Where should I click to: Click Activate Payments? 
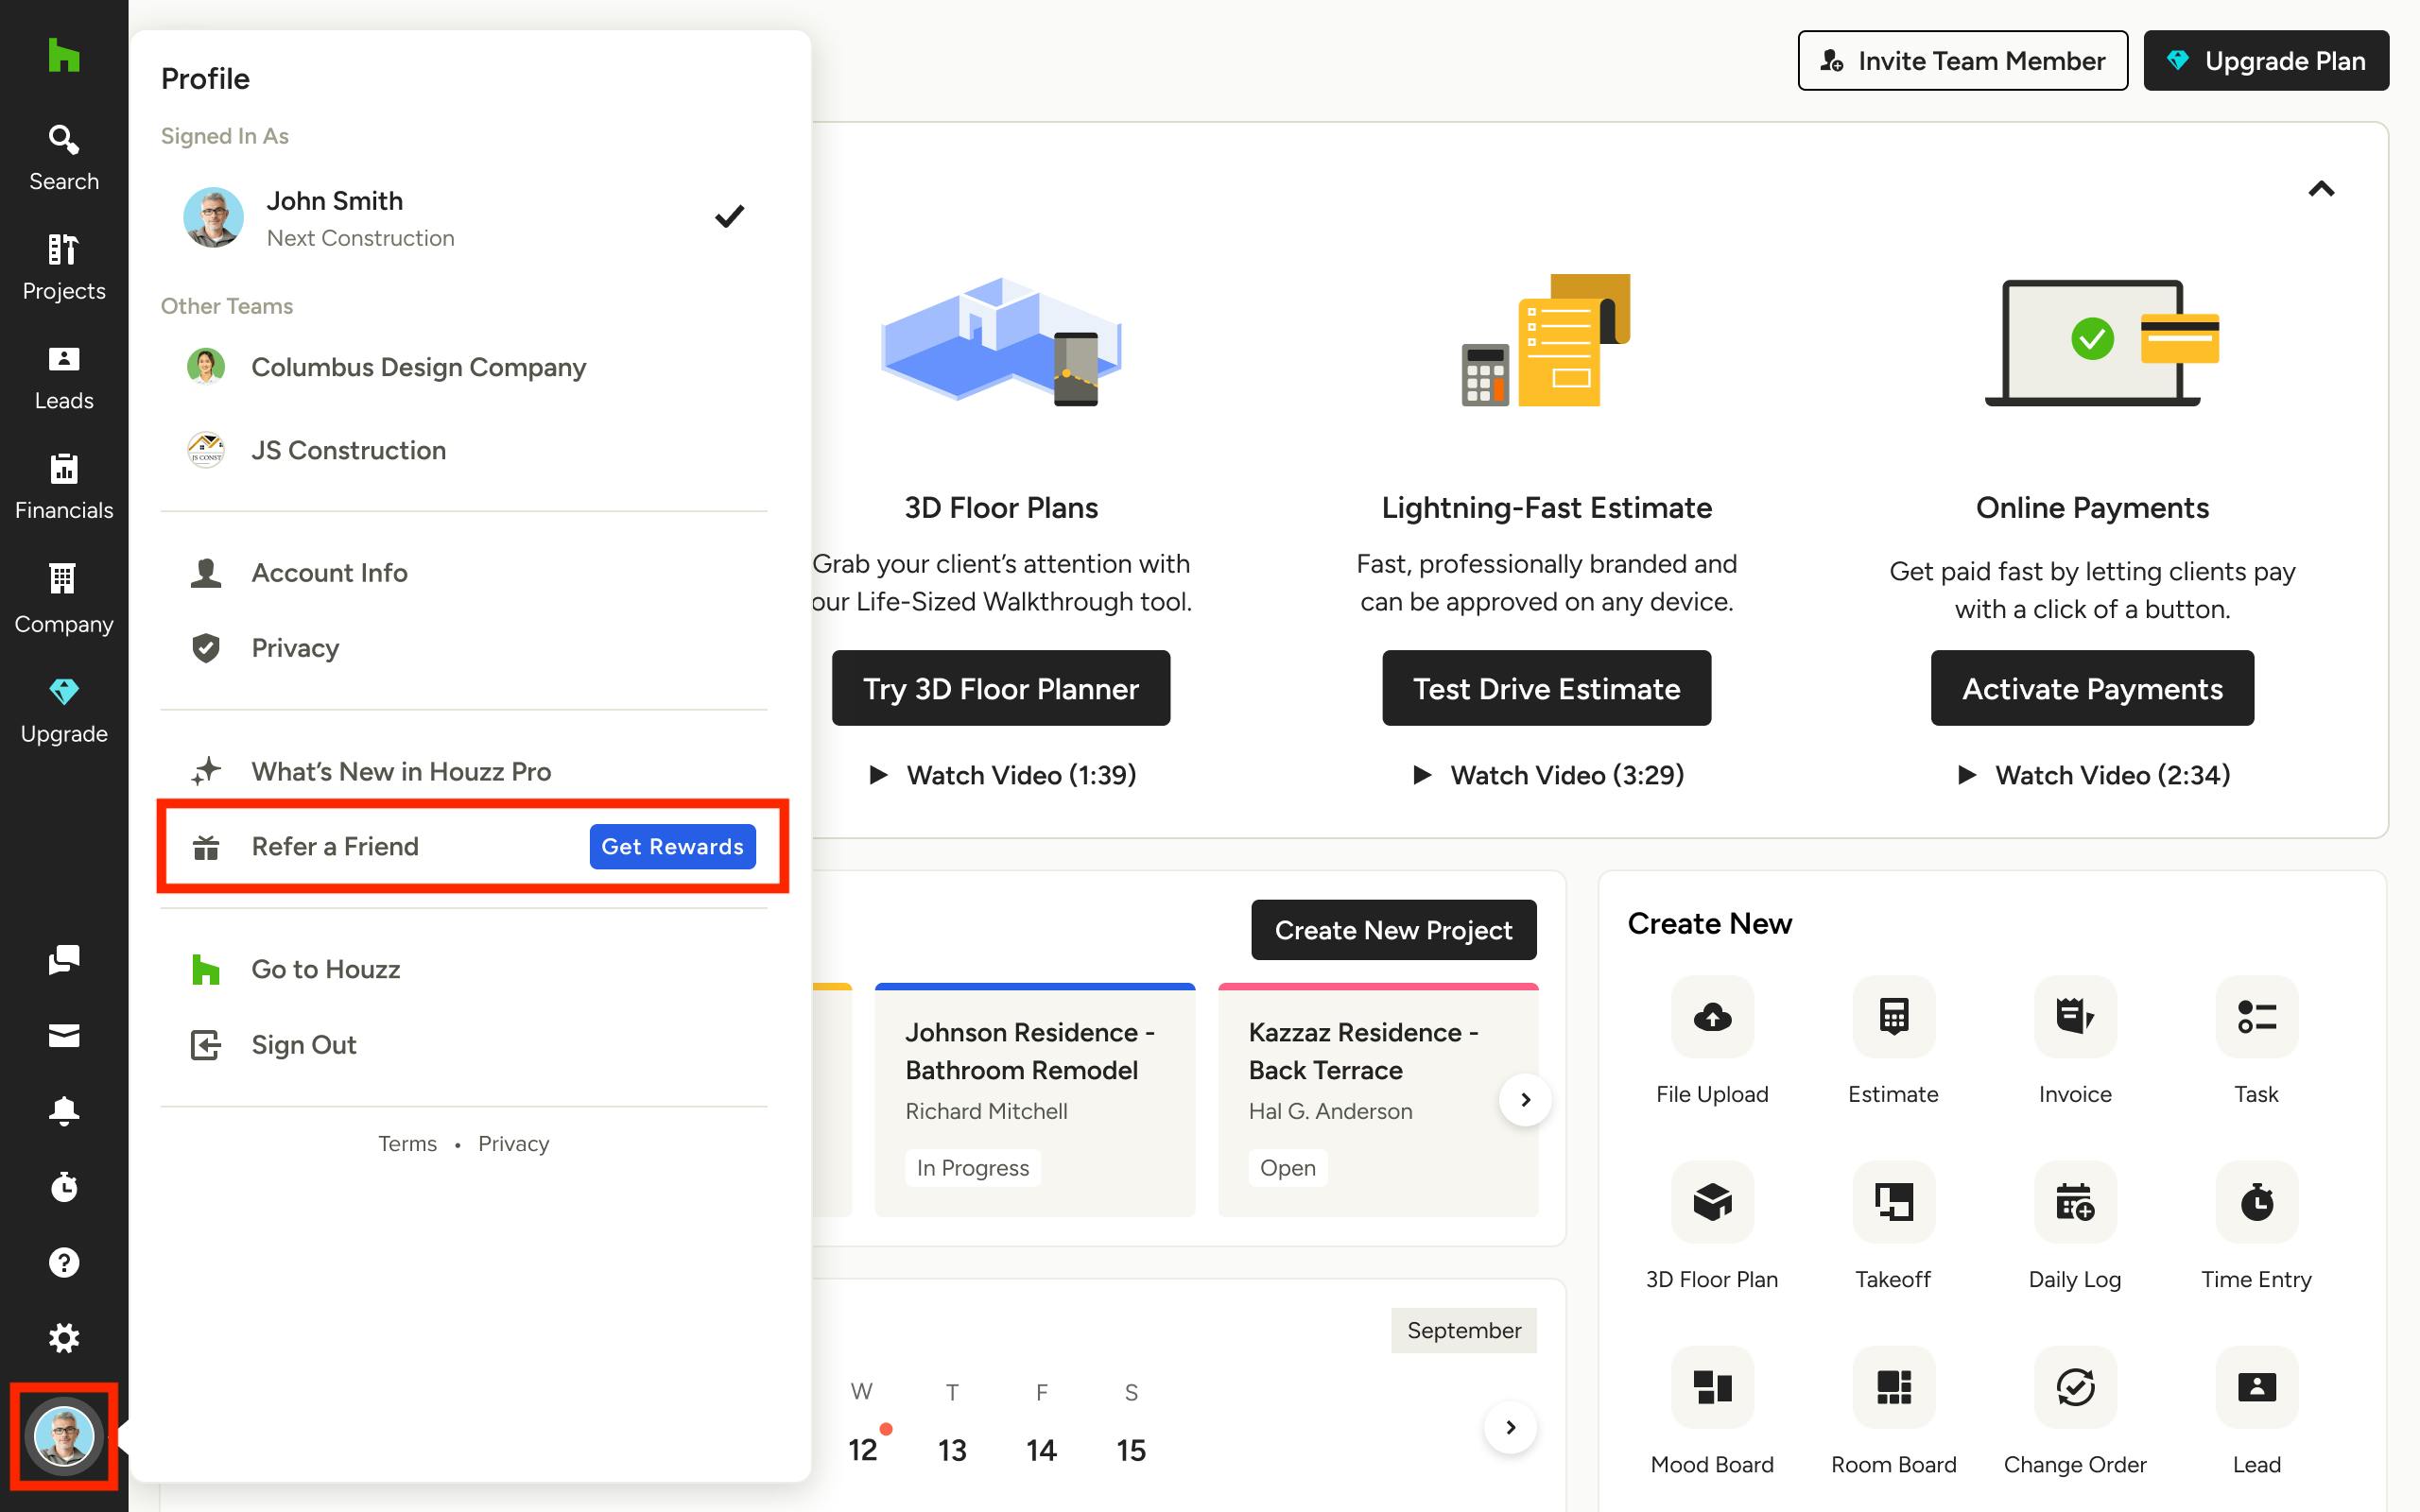pyautogui.click(x=2092, y=688)
